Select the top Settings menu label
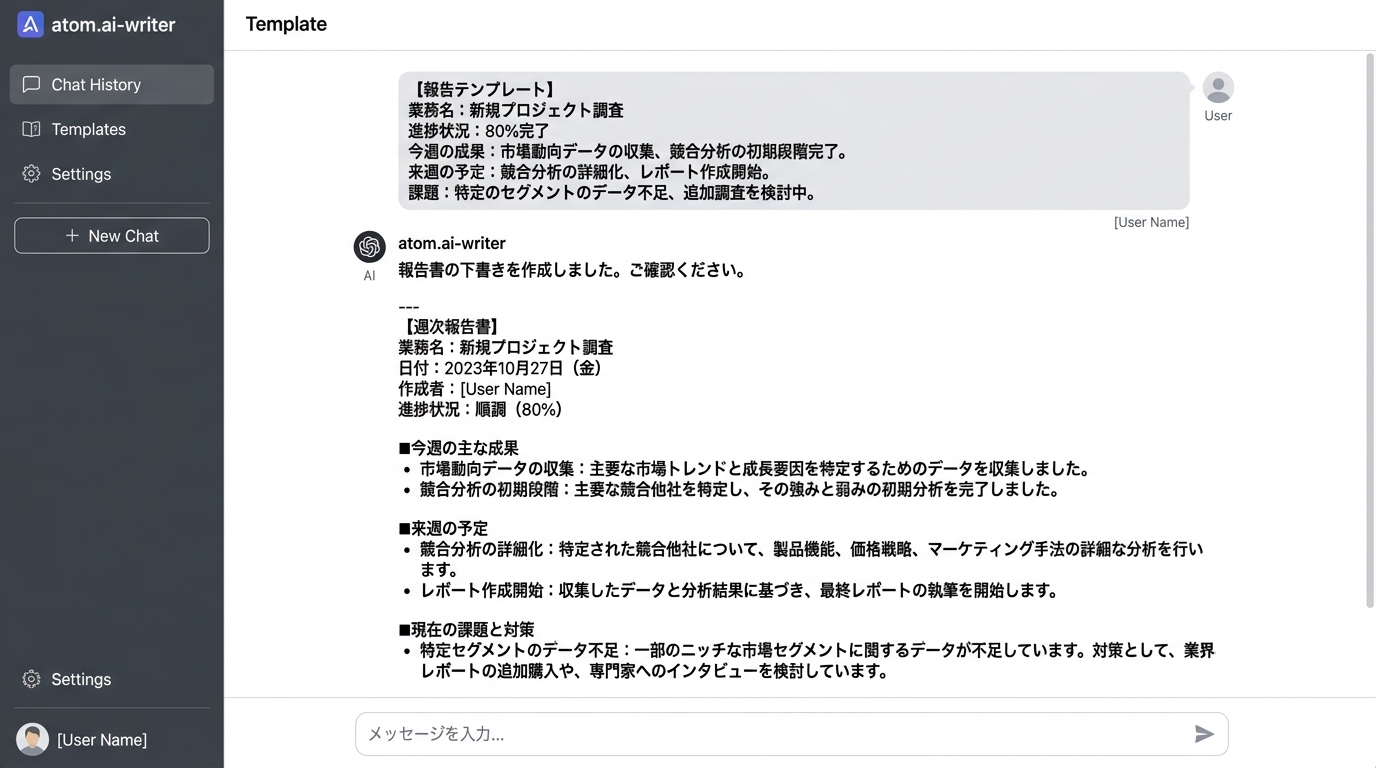This screenshot has height=768, width=1376. [81, 174]
